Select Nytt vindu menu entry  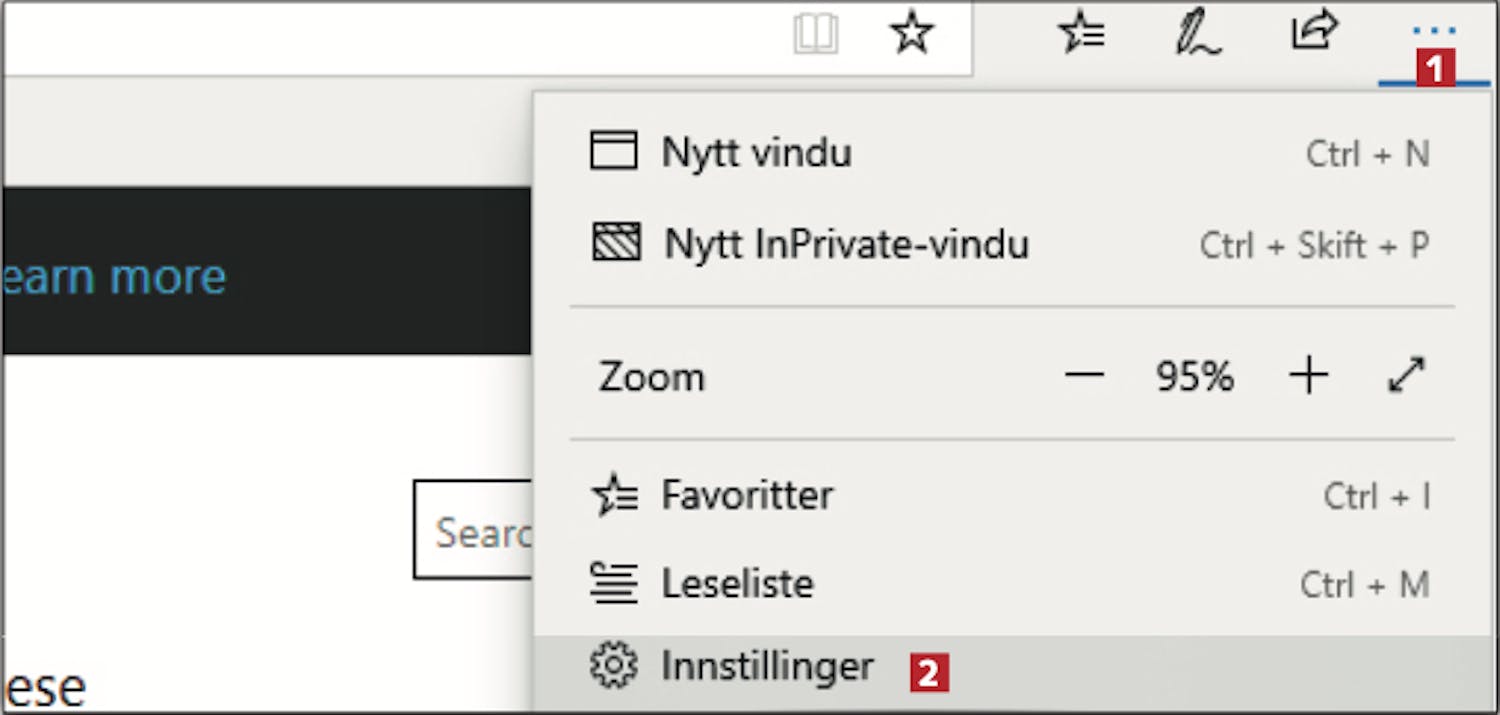(1012, 153)
